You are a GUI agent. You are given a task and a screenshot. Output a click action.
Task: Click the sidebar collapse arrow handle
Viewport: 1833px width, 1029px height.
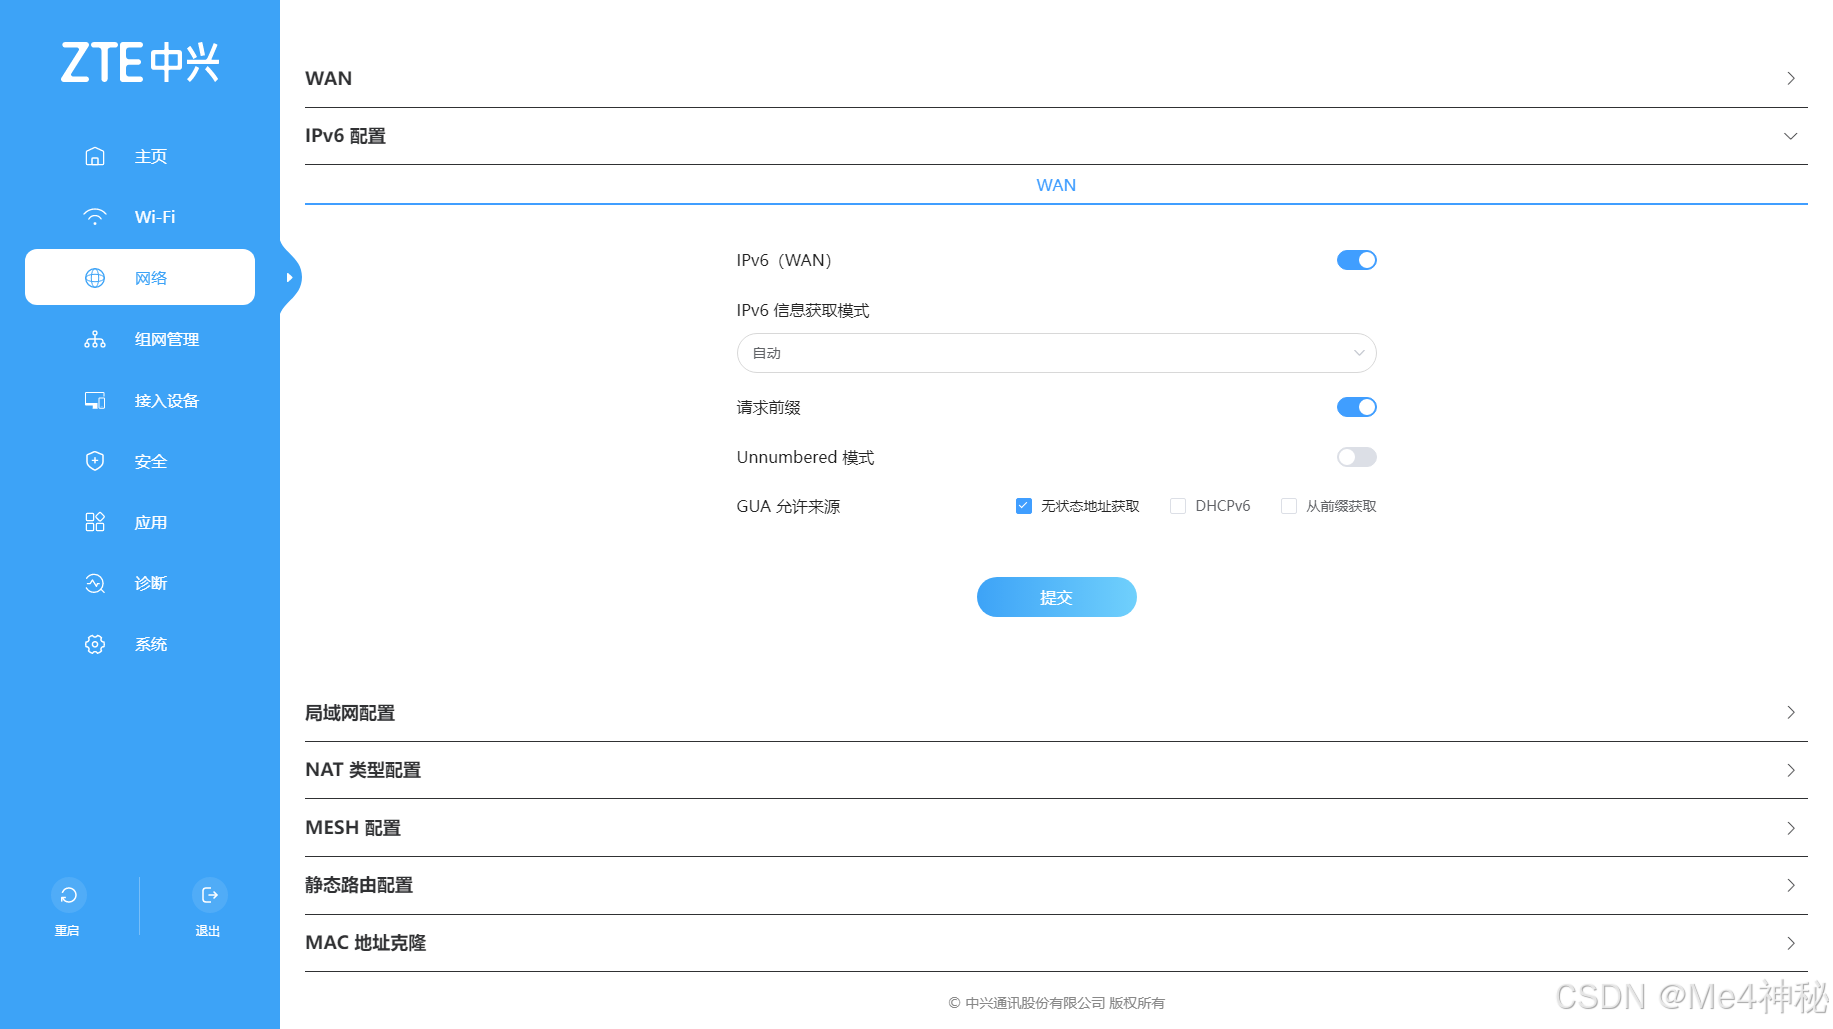(x=290, y=277)
